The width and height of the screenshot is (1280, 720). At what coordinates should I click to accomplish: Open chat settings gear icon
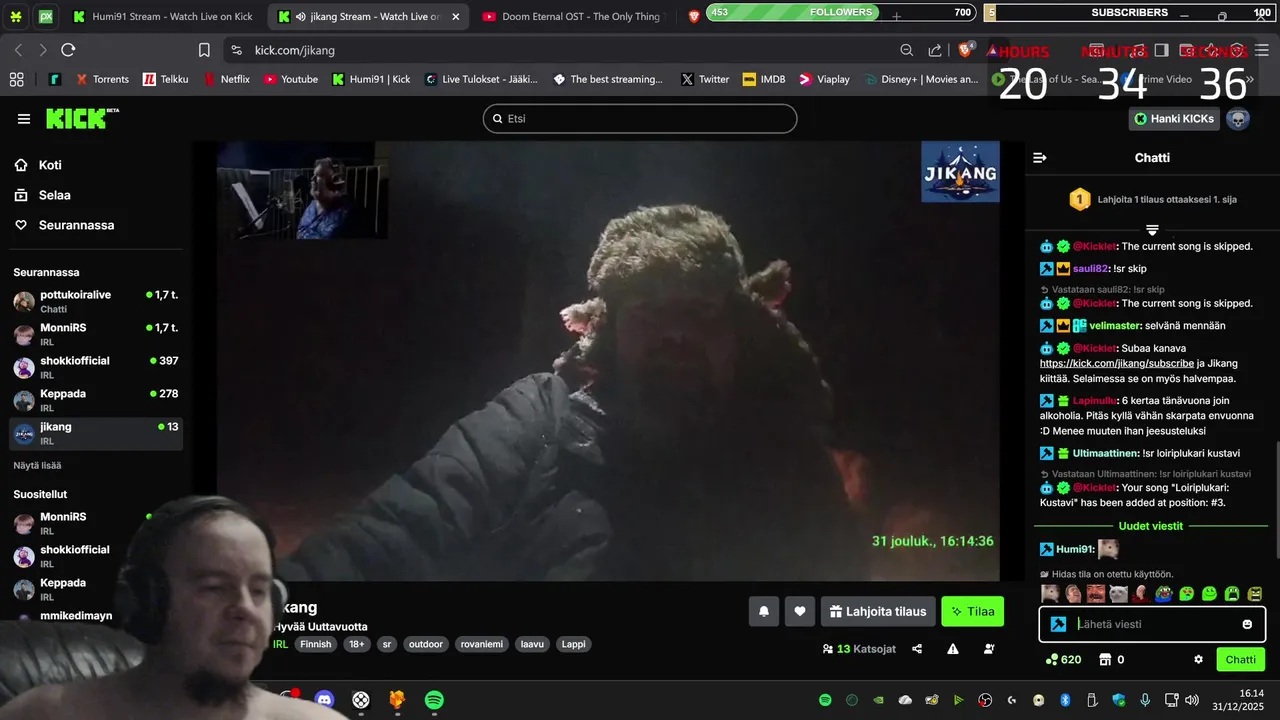1198,659
